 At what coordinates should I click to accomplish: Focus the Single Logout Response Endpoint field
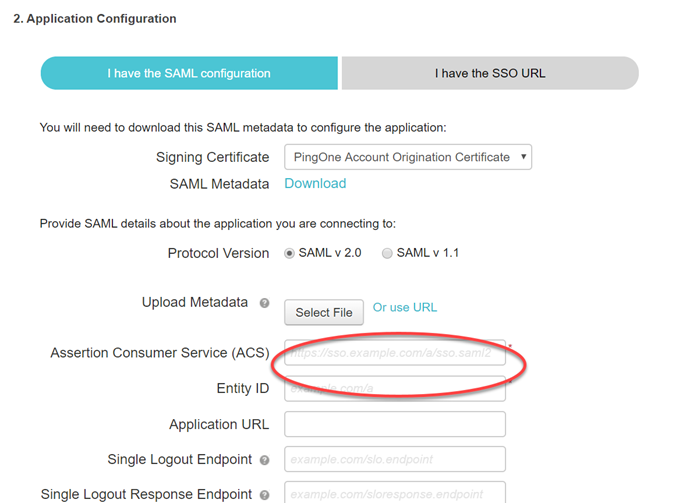395,492
